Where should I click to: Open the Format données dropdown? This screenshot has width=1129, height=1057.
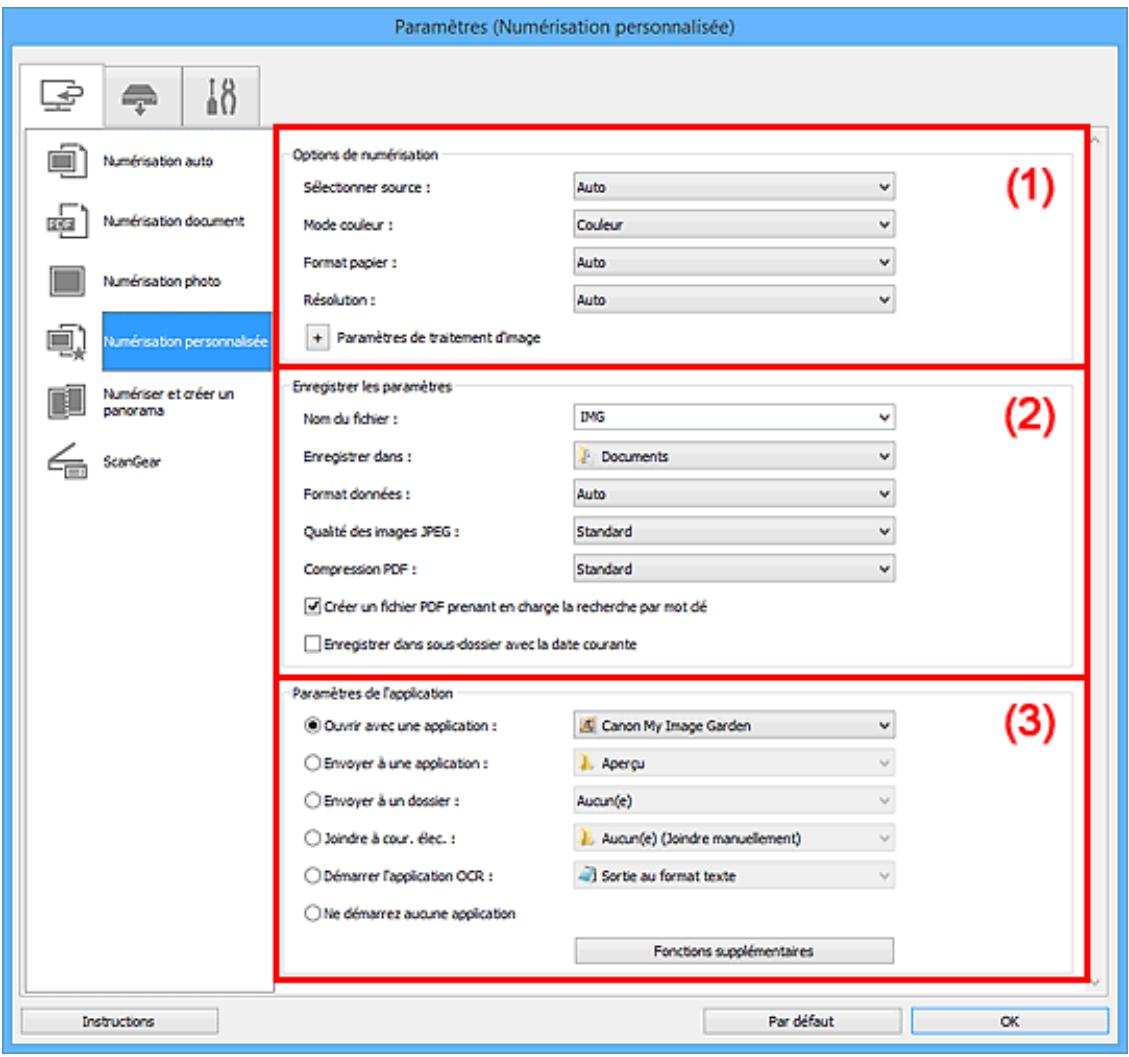point(733,492)
